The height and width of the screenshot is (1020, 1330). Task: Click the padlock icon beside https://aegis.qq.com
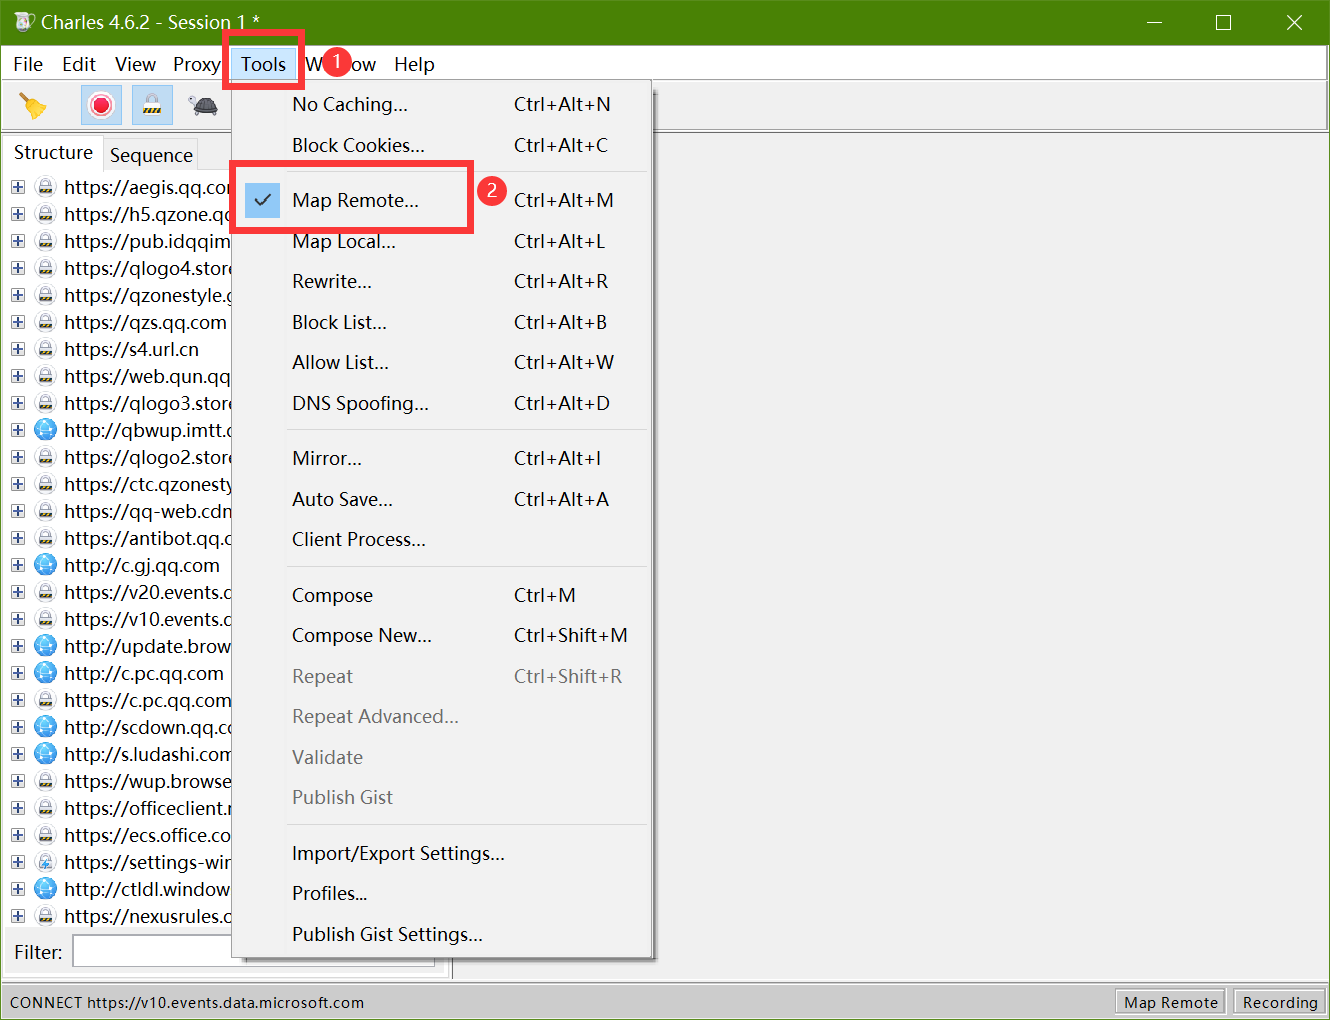point(46,186)
